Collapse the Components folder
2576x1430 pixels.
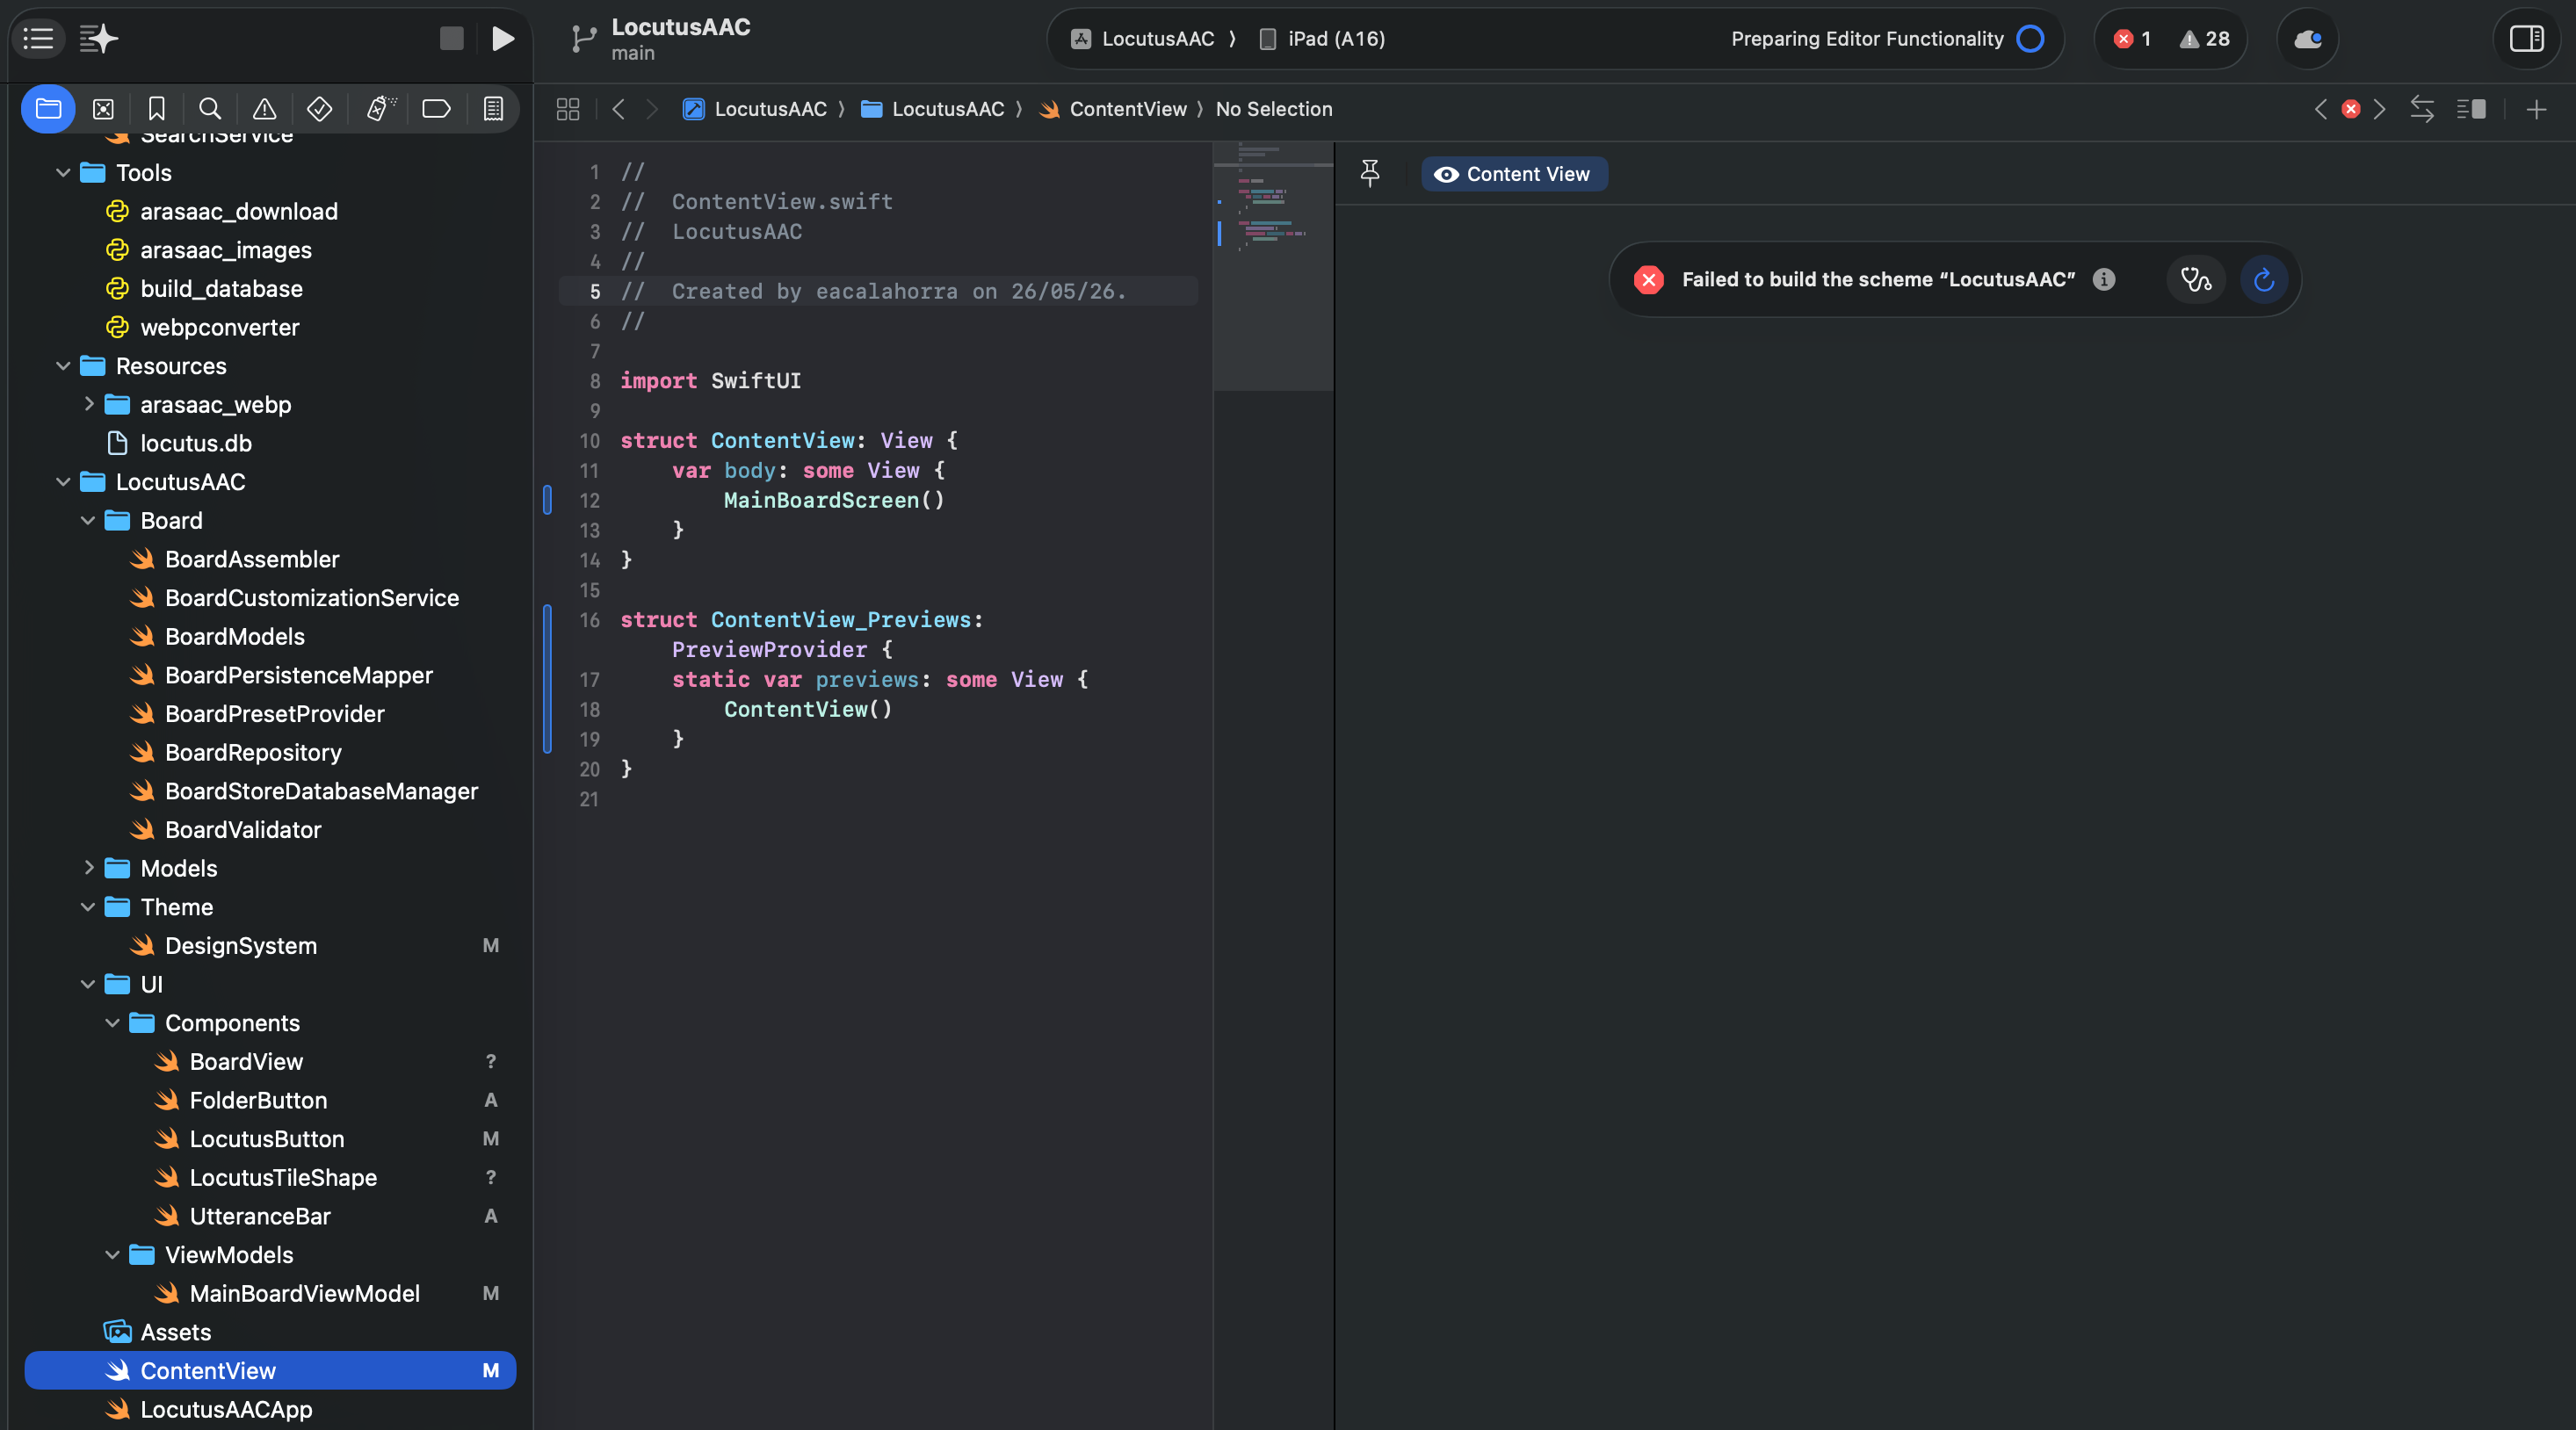click(112, 1023)
